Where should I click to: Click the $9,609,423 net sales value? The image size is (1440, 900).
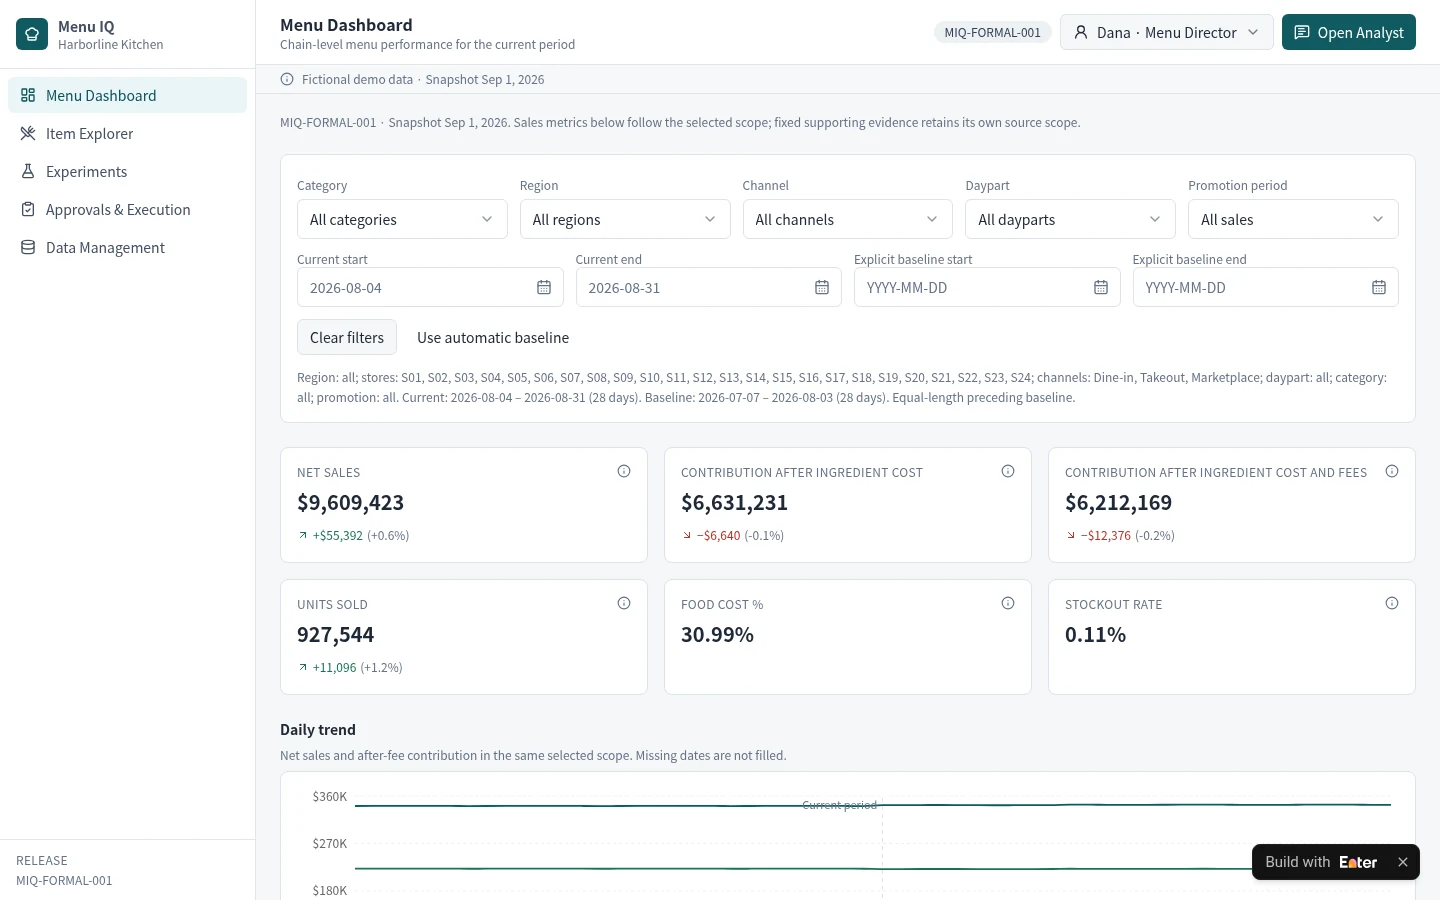[x=350, y=503]
